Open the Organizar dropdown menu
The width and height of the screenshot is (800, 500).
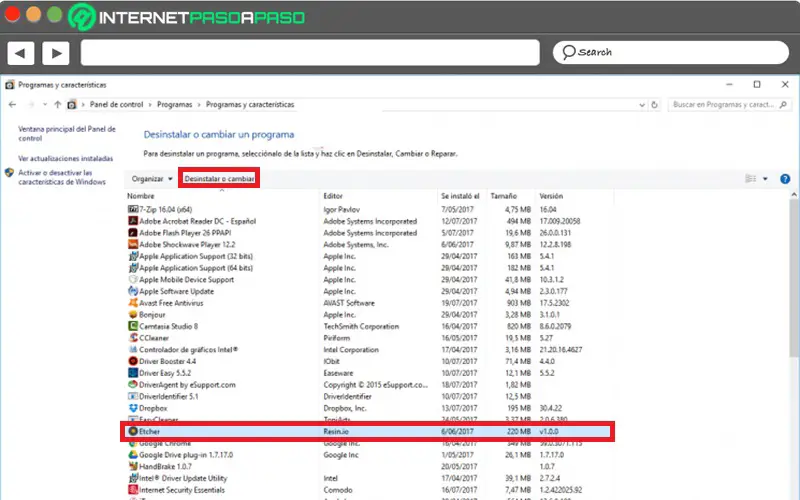152,179
